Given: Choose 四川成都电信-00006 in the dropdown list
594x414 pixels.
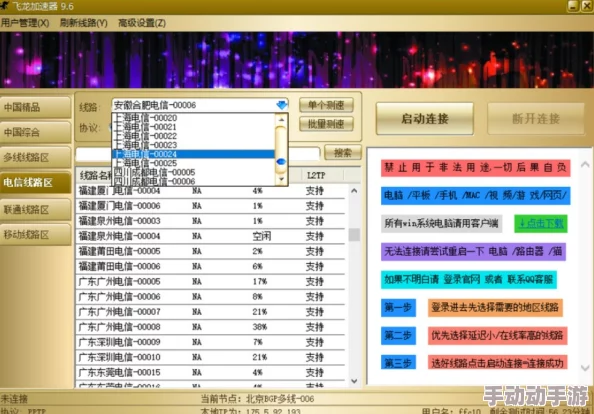Looking at the screenshot, I should (x=193, y=181).
